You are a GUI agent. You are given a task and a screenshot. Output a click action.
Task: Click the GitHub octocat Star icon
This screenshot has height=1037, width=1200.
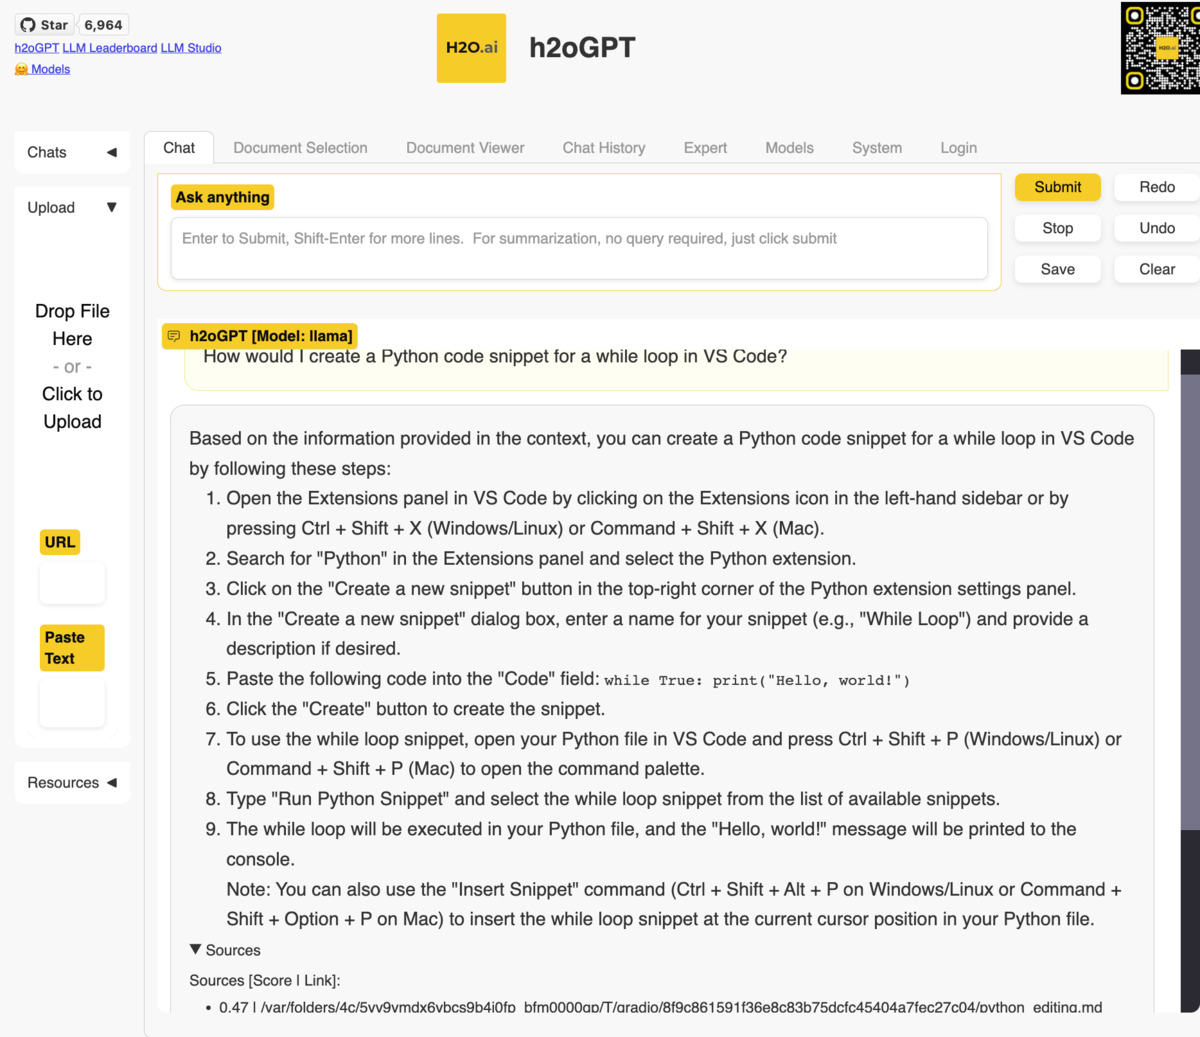[x=29, y=24]
